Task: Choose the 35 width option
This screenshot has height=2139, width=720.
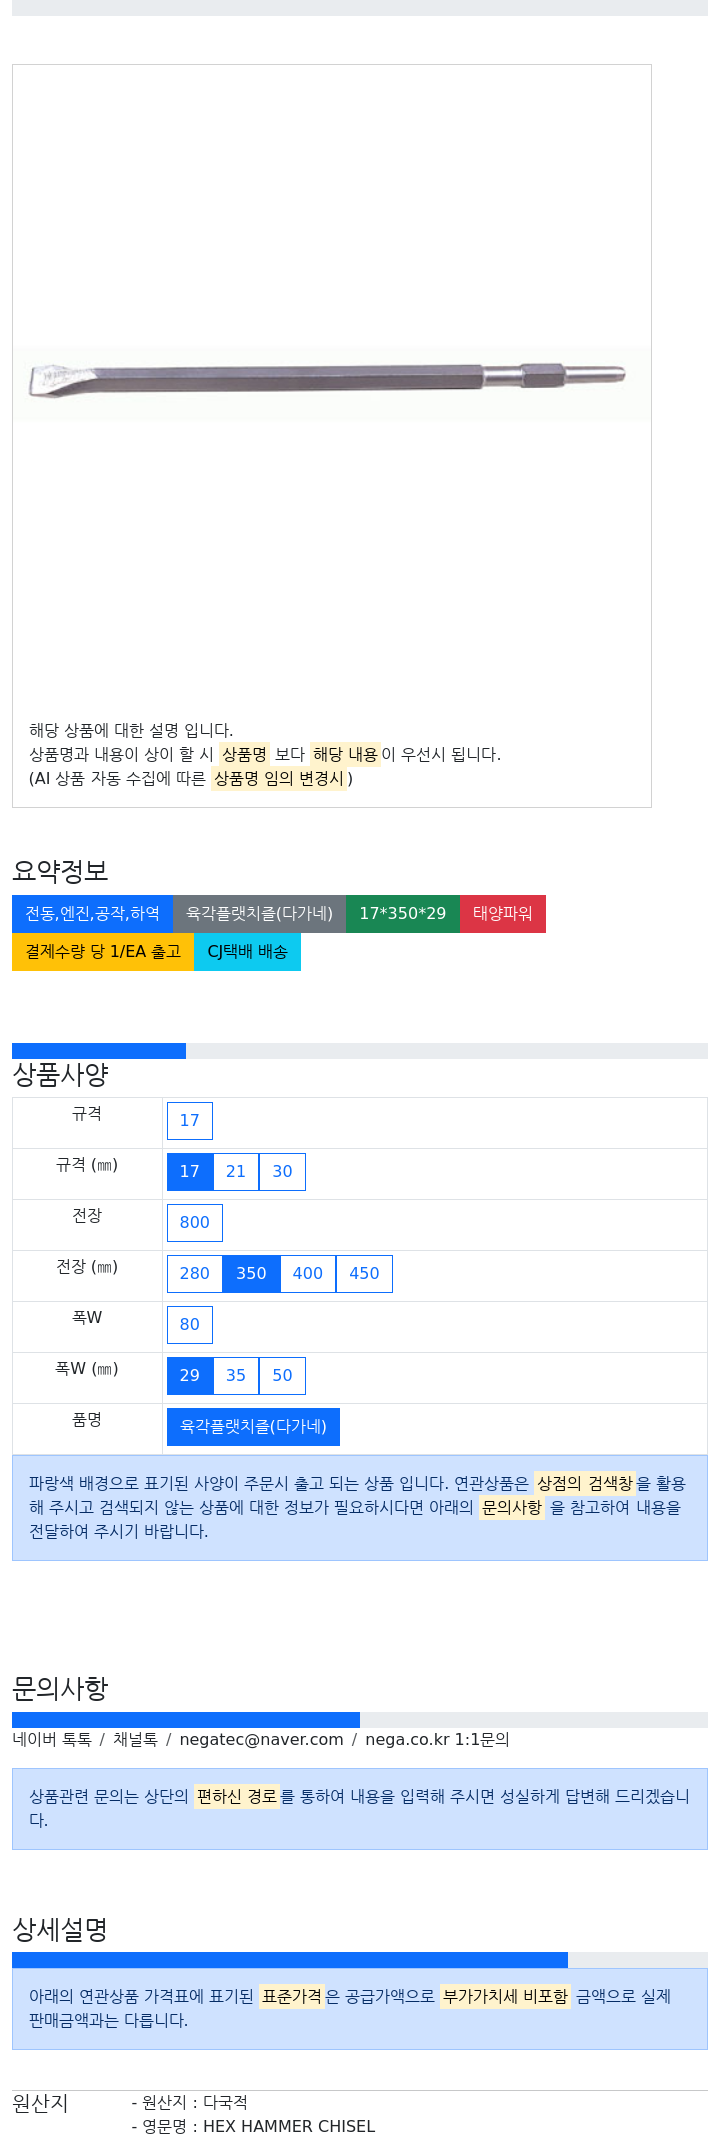Action: 236,1376
